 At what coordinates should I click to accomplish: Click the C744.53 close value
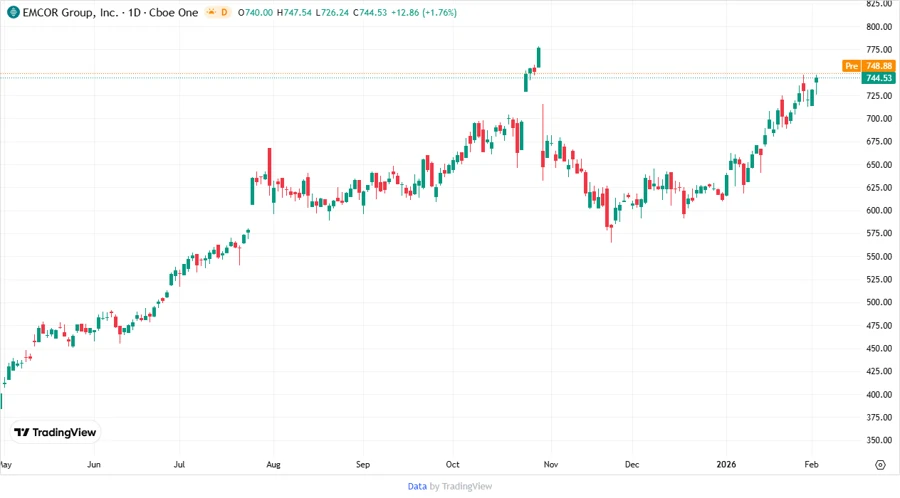(x=370, y=12)
